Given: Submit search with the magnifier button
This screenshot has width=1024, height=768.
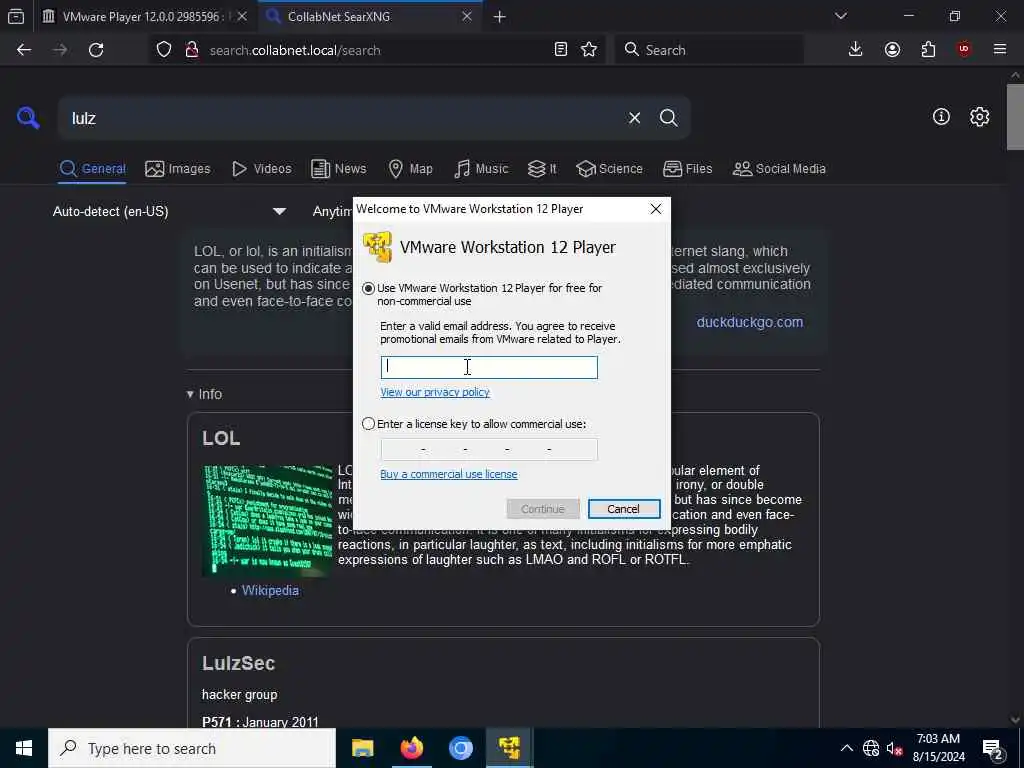Looking at the screenshot, I should [x=668, y=118].
